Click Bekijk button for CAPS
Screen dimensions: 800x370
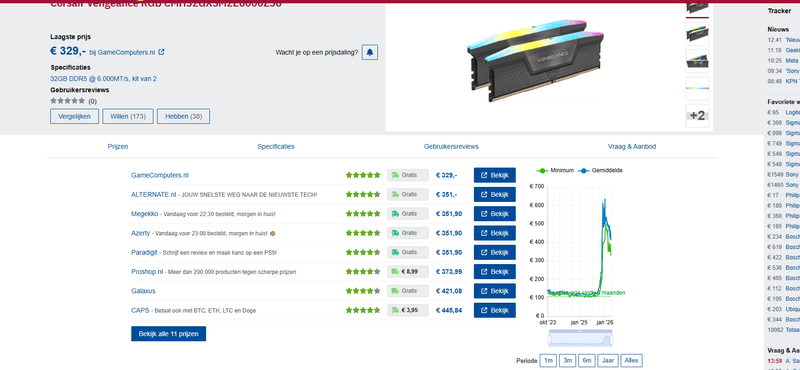click(x=494, y=310)
